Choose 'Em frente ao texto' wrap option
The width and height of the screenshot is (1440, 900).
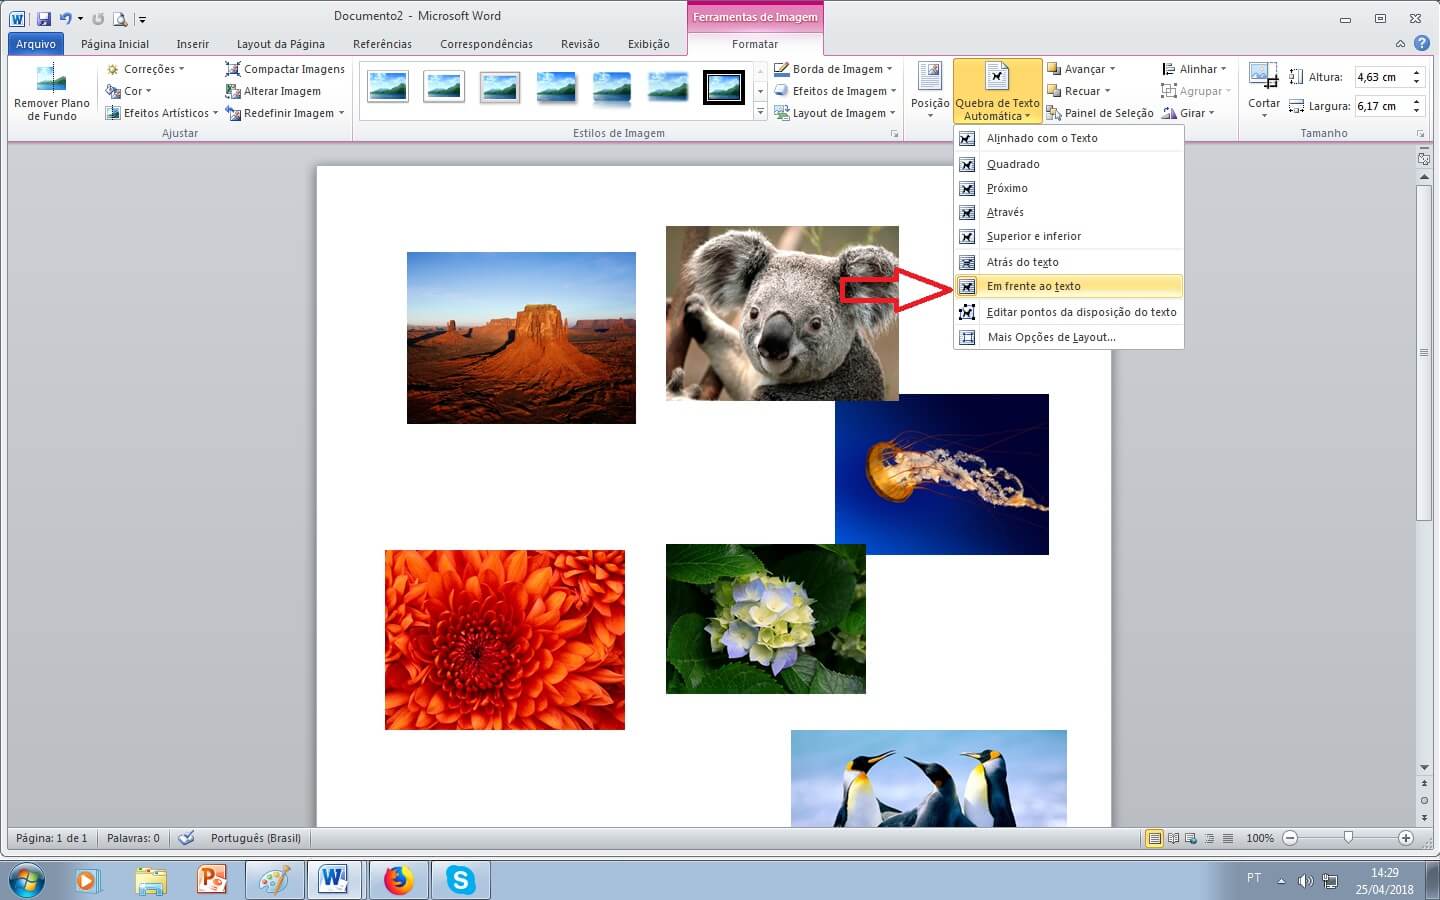pyautogui.click(x=1033, y=286)
